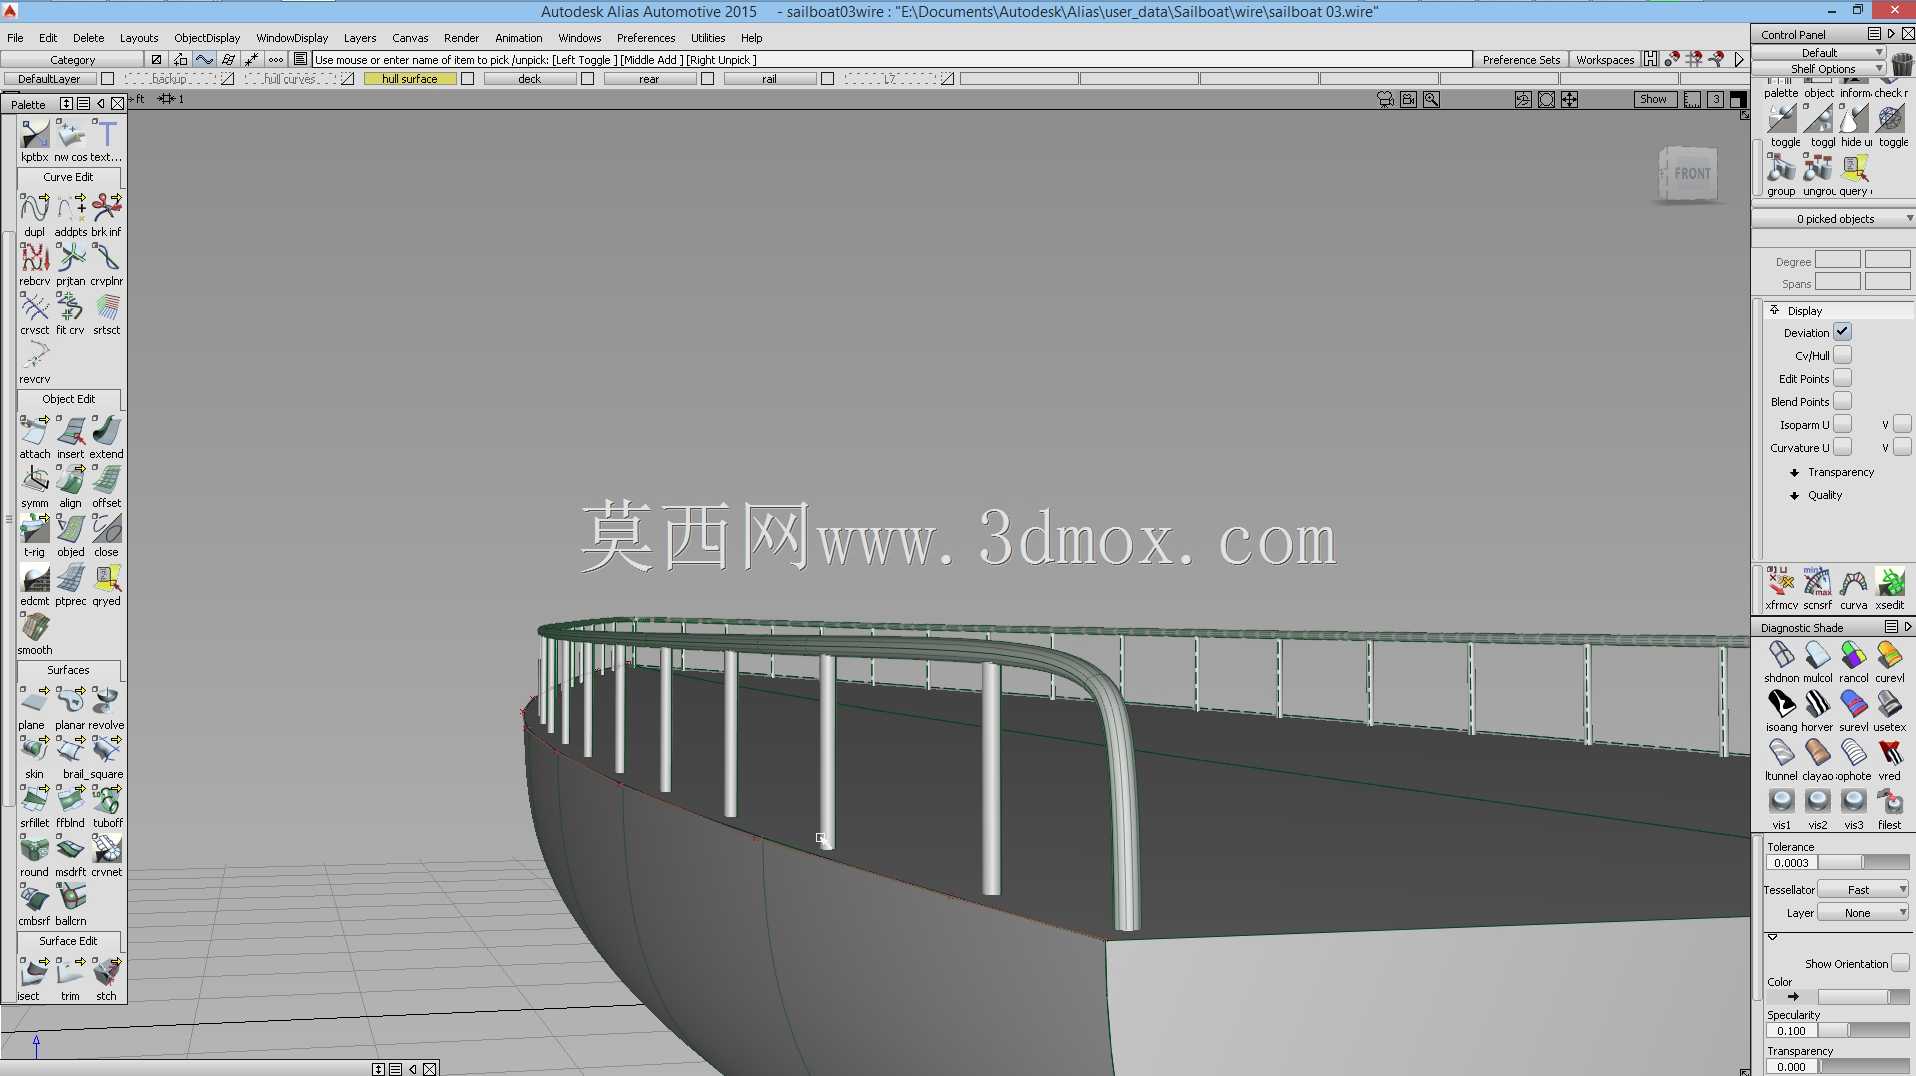
Task: Choose the addpts curve edit tool
Action: [70, 209]
